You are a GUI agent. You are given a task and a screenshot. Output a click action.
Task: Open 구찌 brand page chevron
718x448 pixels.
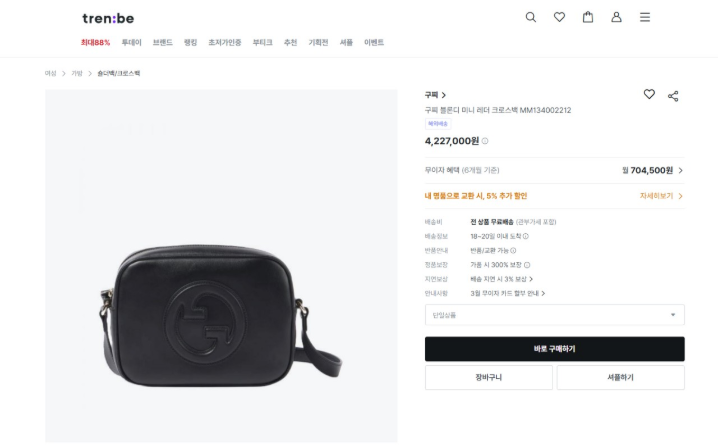tap(443, 95)
